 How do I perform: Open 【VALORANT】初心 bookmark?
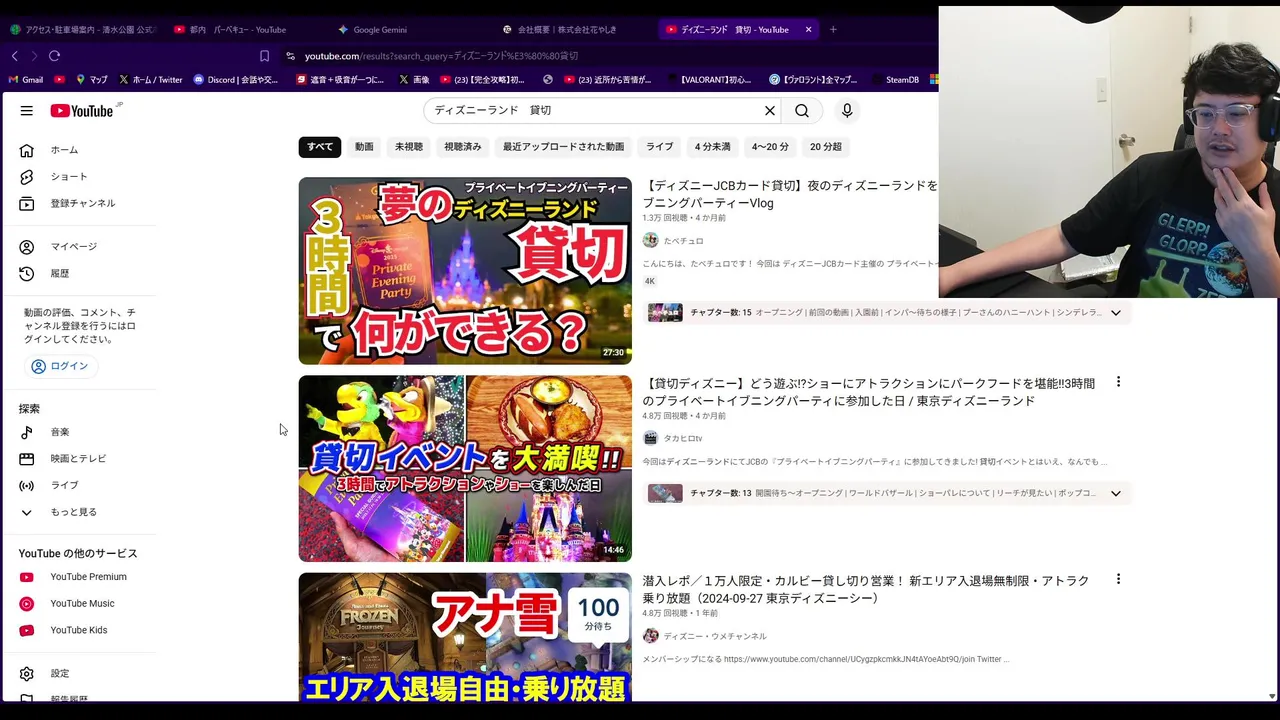click(707, 79)
